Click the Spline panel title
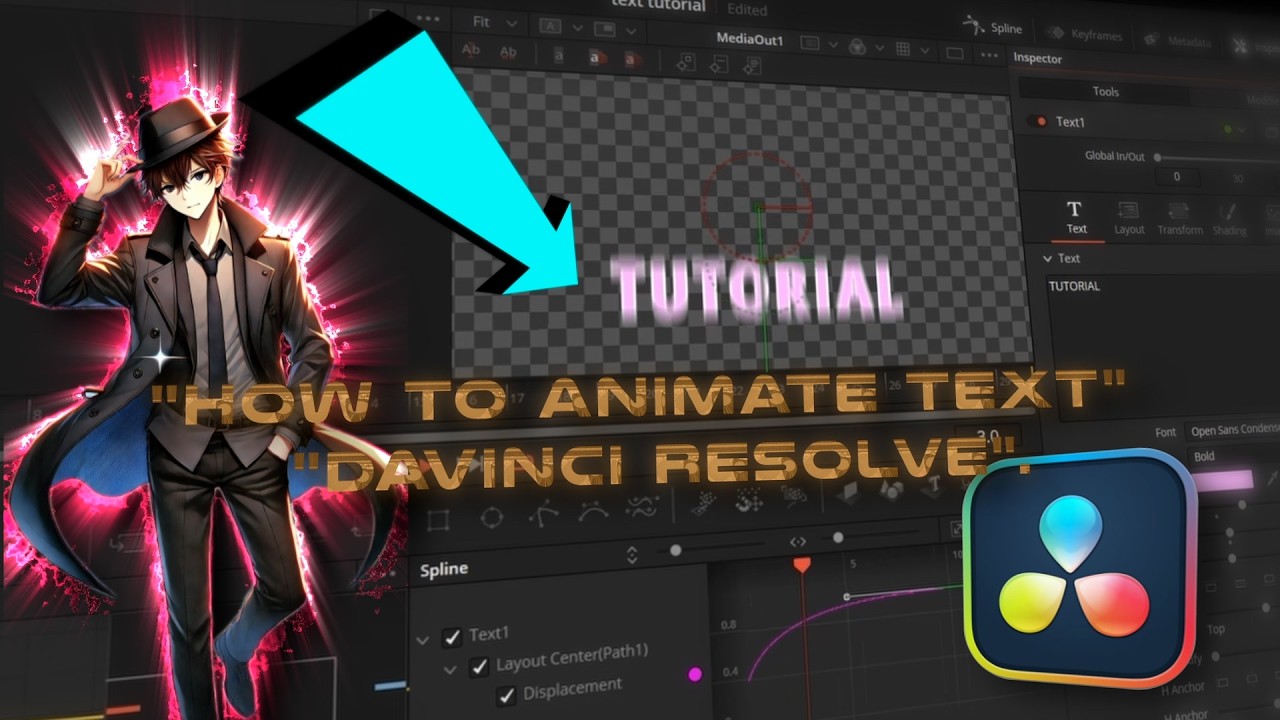 (x=444, y=569)
